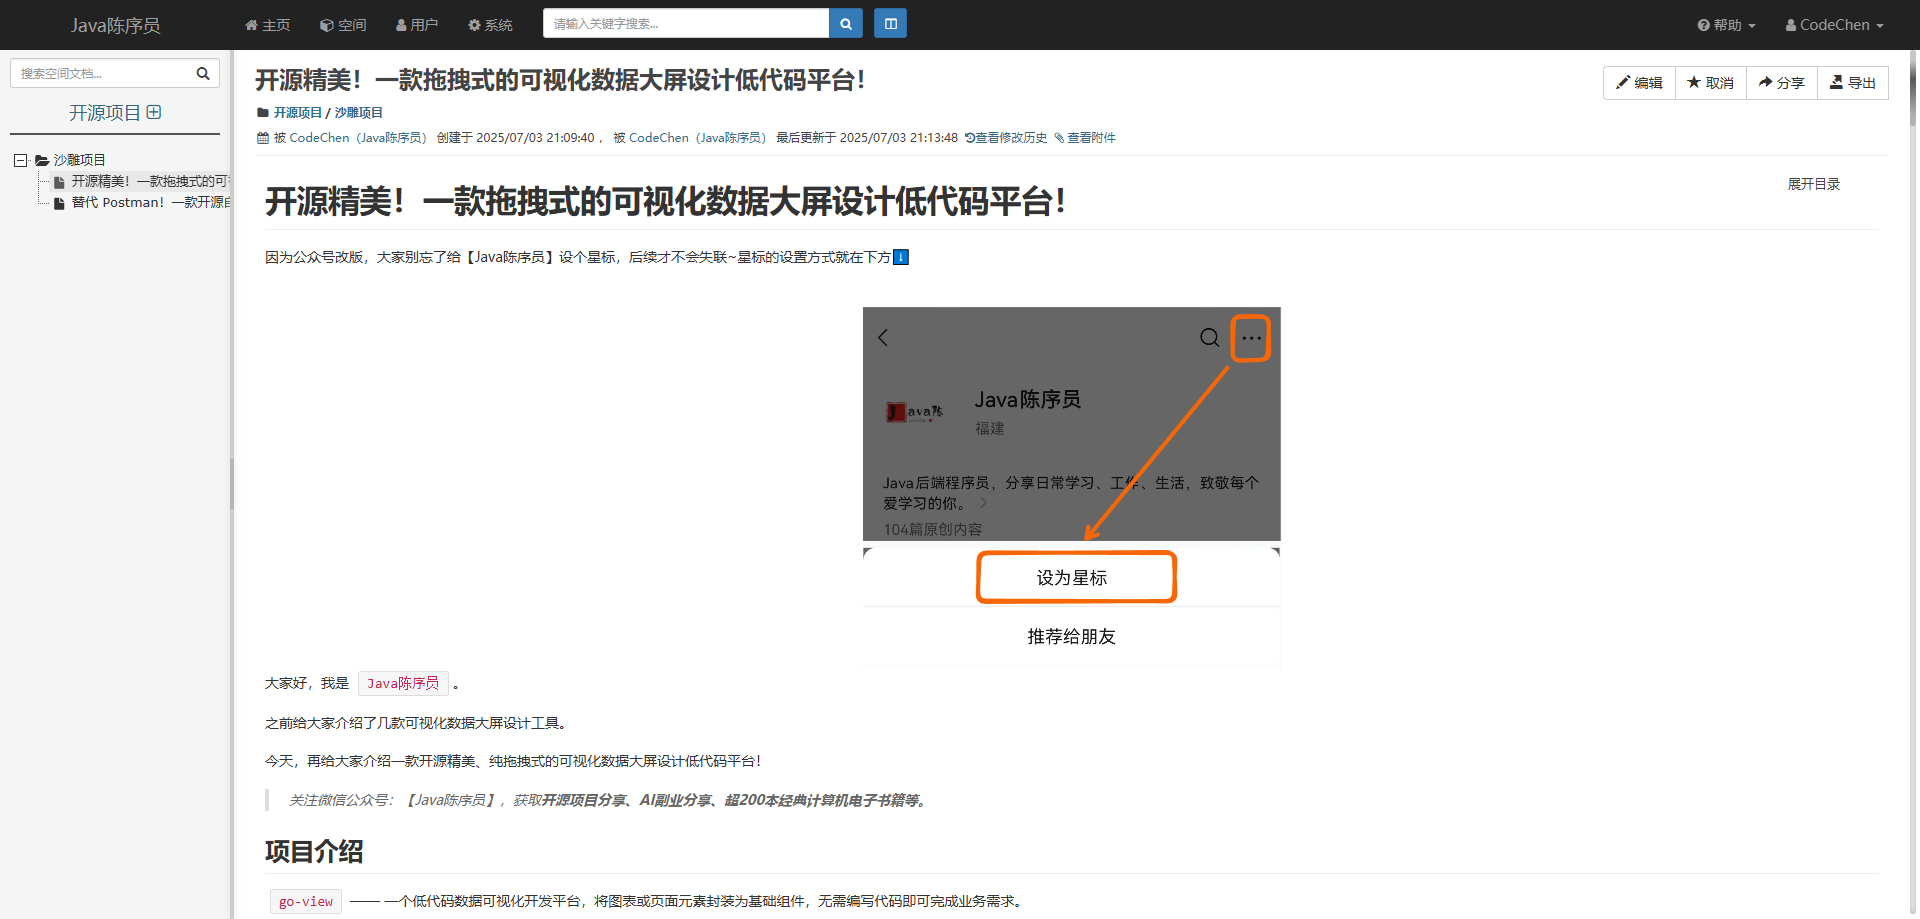Viewport: 1920px width, 919px height.
Task: Click the sidebar document search icon
Action: click(203, 73)
